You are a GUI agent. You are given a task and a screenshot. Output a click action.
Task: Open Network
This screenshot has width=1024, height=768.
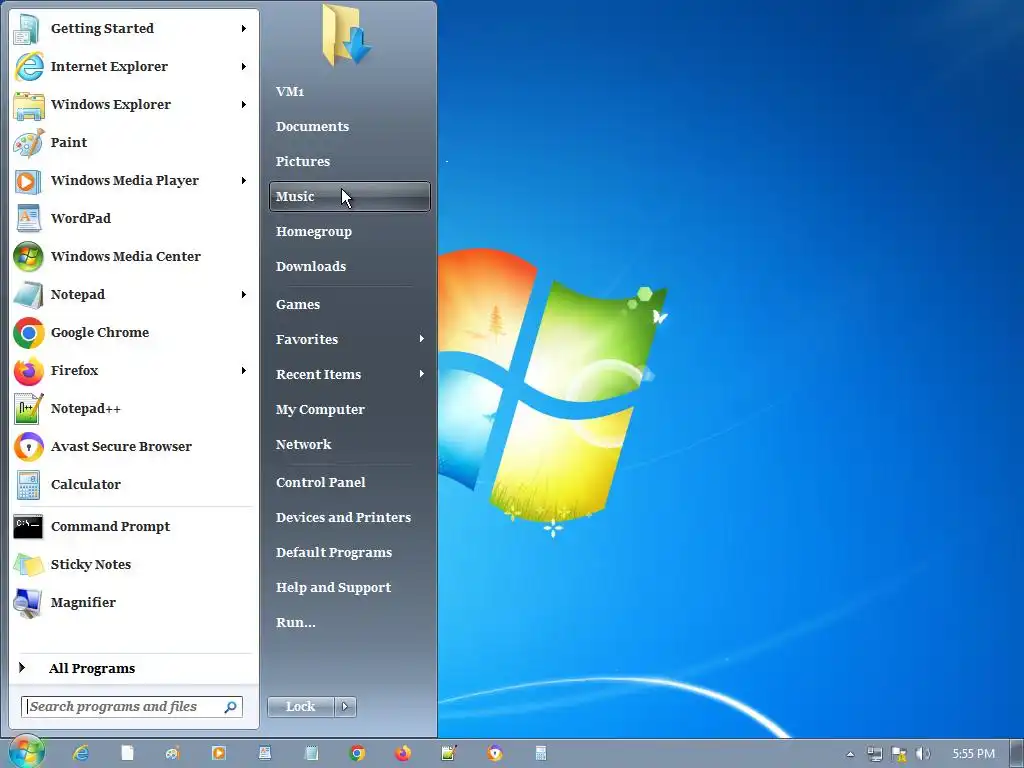[x=349, y=444]
